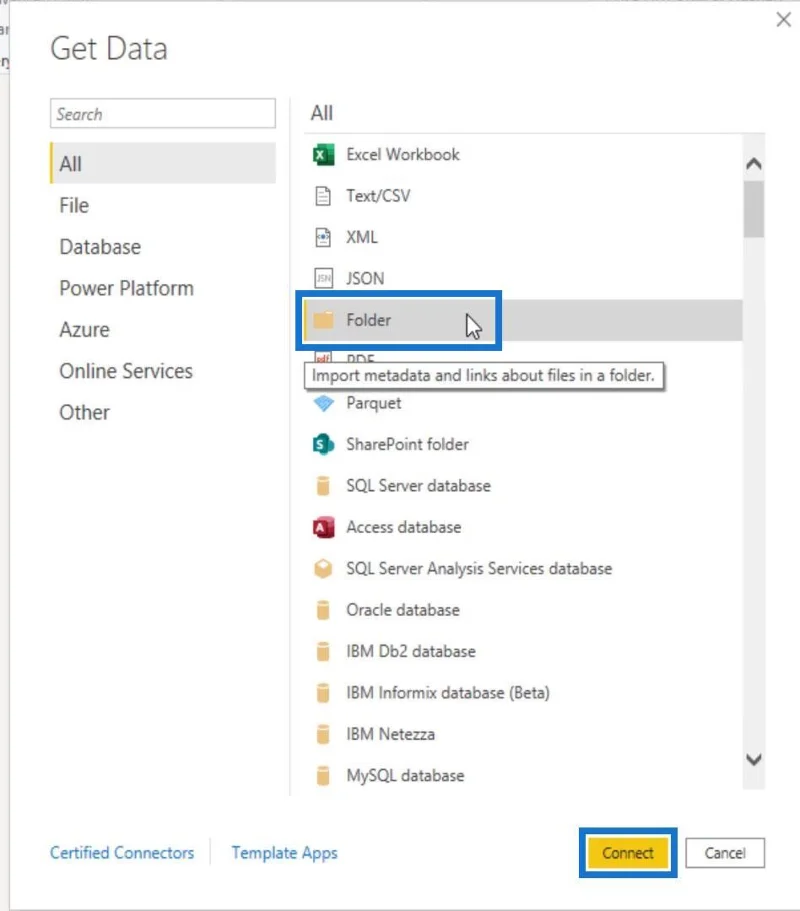Image resolution: width=800 pixels, height=911 pixels.
Task: Click the Oracle database cylinder icon
Action: click(x=323, y=610)
